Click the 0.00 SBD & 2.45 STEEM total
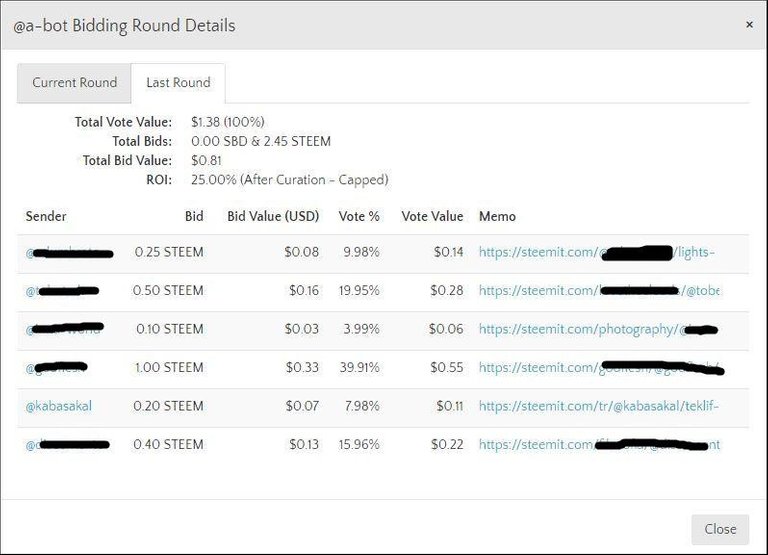The height and width of the screenshot is (555, 768). 261,142
